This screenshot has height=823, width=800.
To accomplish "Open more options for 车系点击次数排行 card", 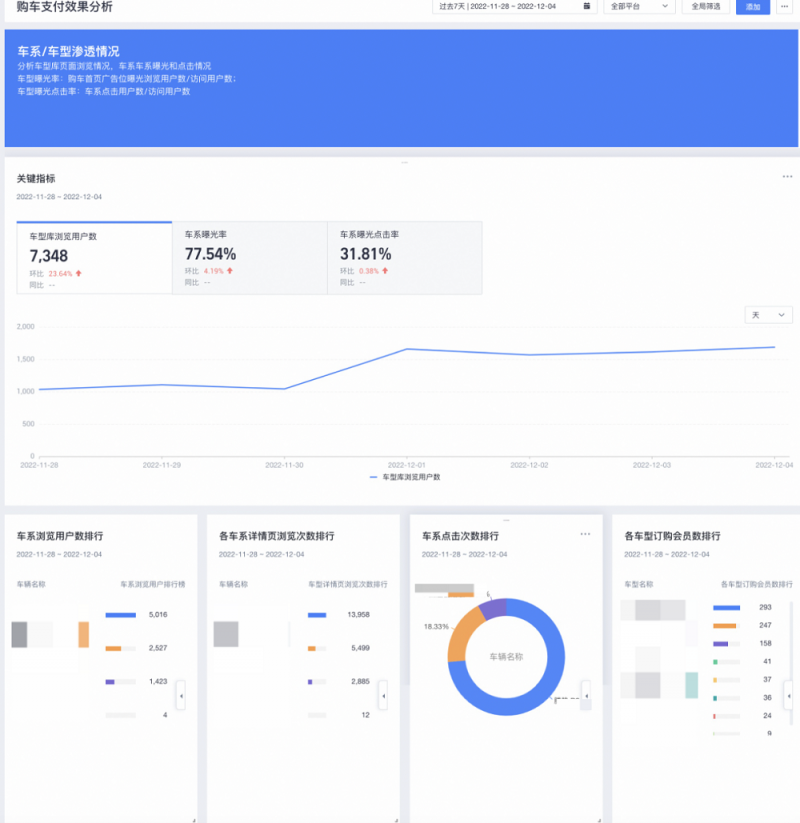I will [x=585, y=534].
